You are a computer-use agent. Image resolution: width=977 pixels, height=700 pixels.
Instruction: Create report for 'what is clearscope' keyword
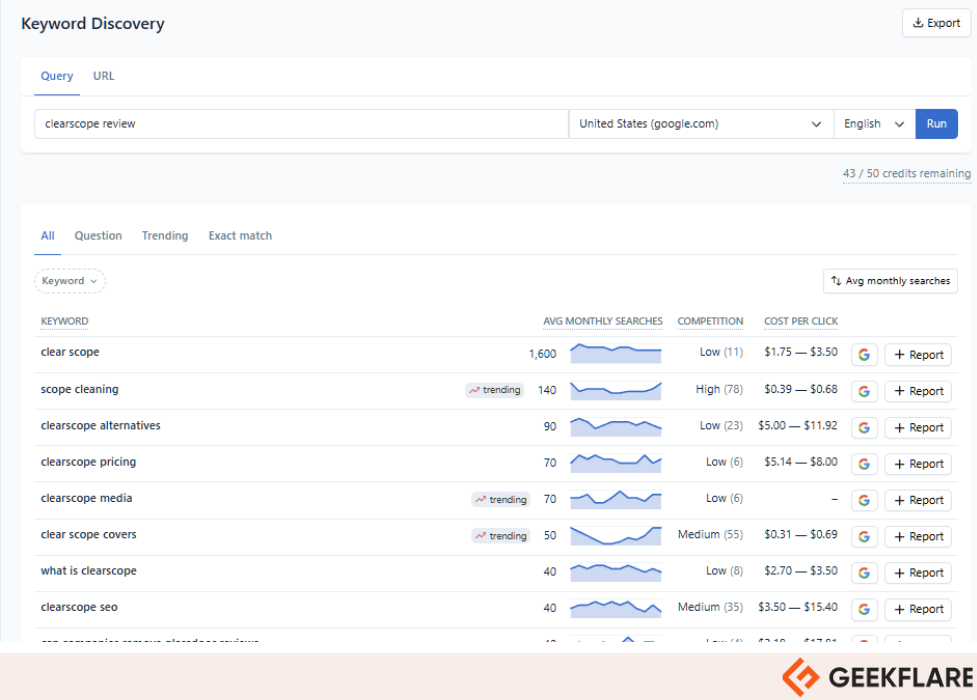click(x=918, y=573)
